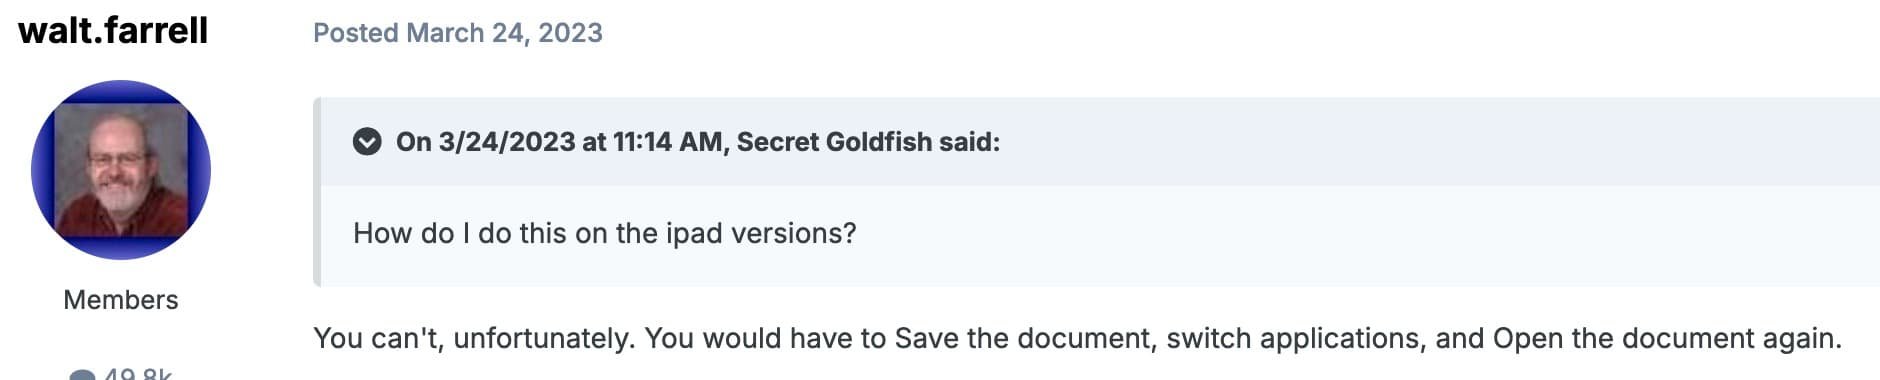Open walt.farrell's profile avatar picture
1880x380 pixels.
pos(121,170)
